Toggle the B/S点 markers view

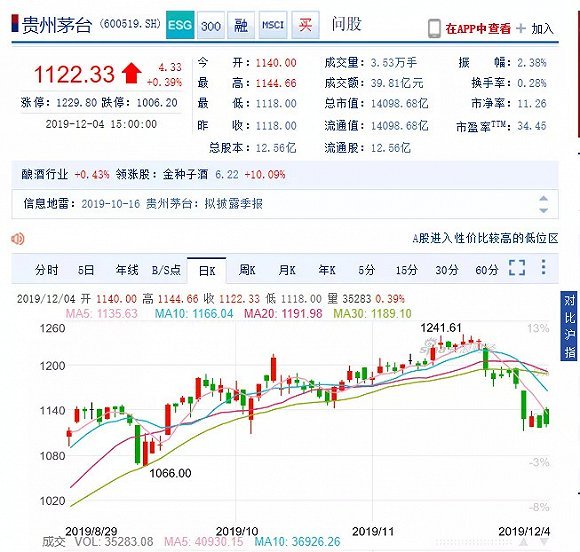166,270
